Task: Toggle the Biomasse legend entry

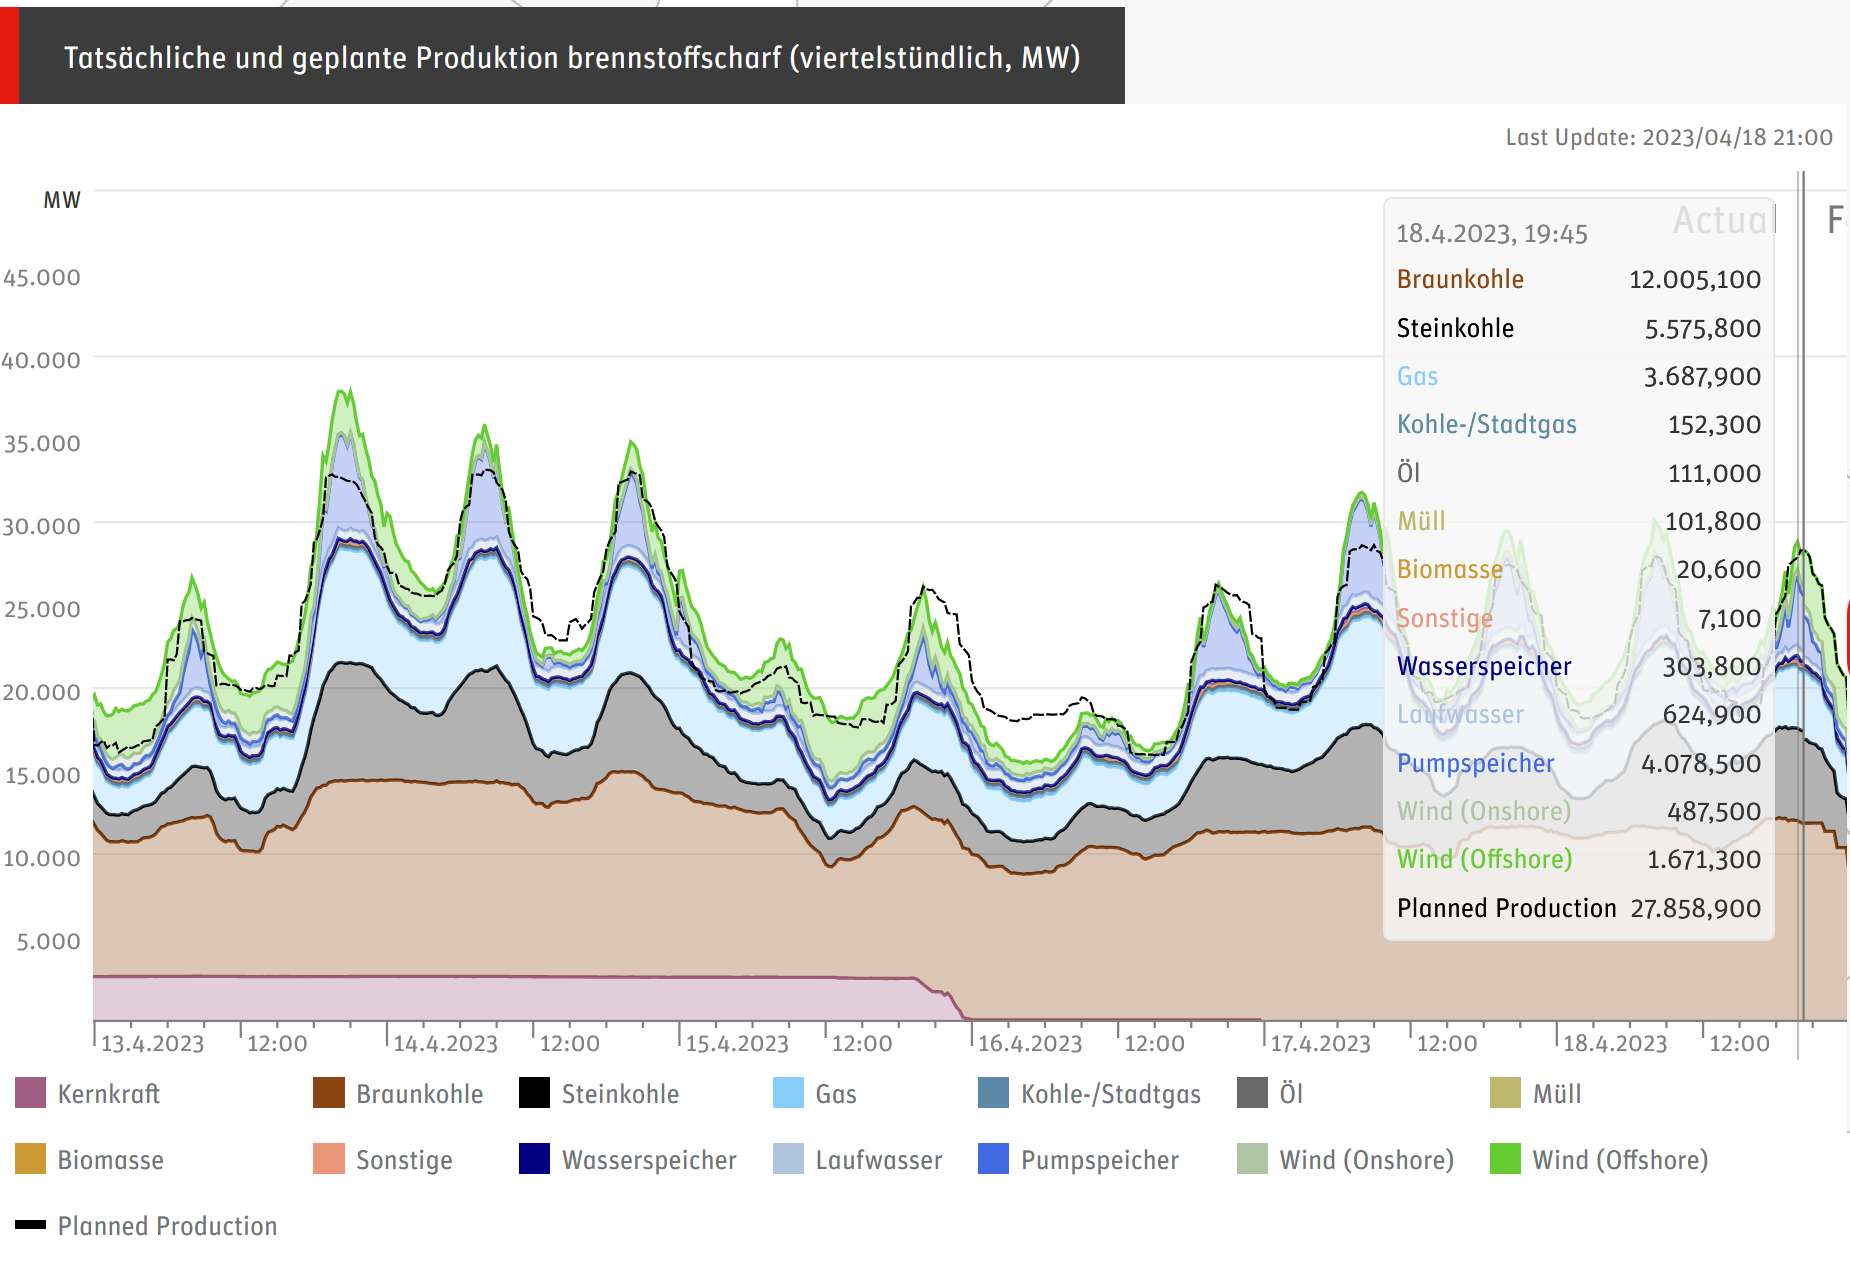Action: [x=89, y=1160]
